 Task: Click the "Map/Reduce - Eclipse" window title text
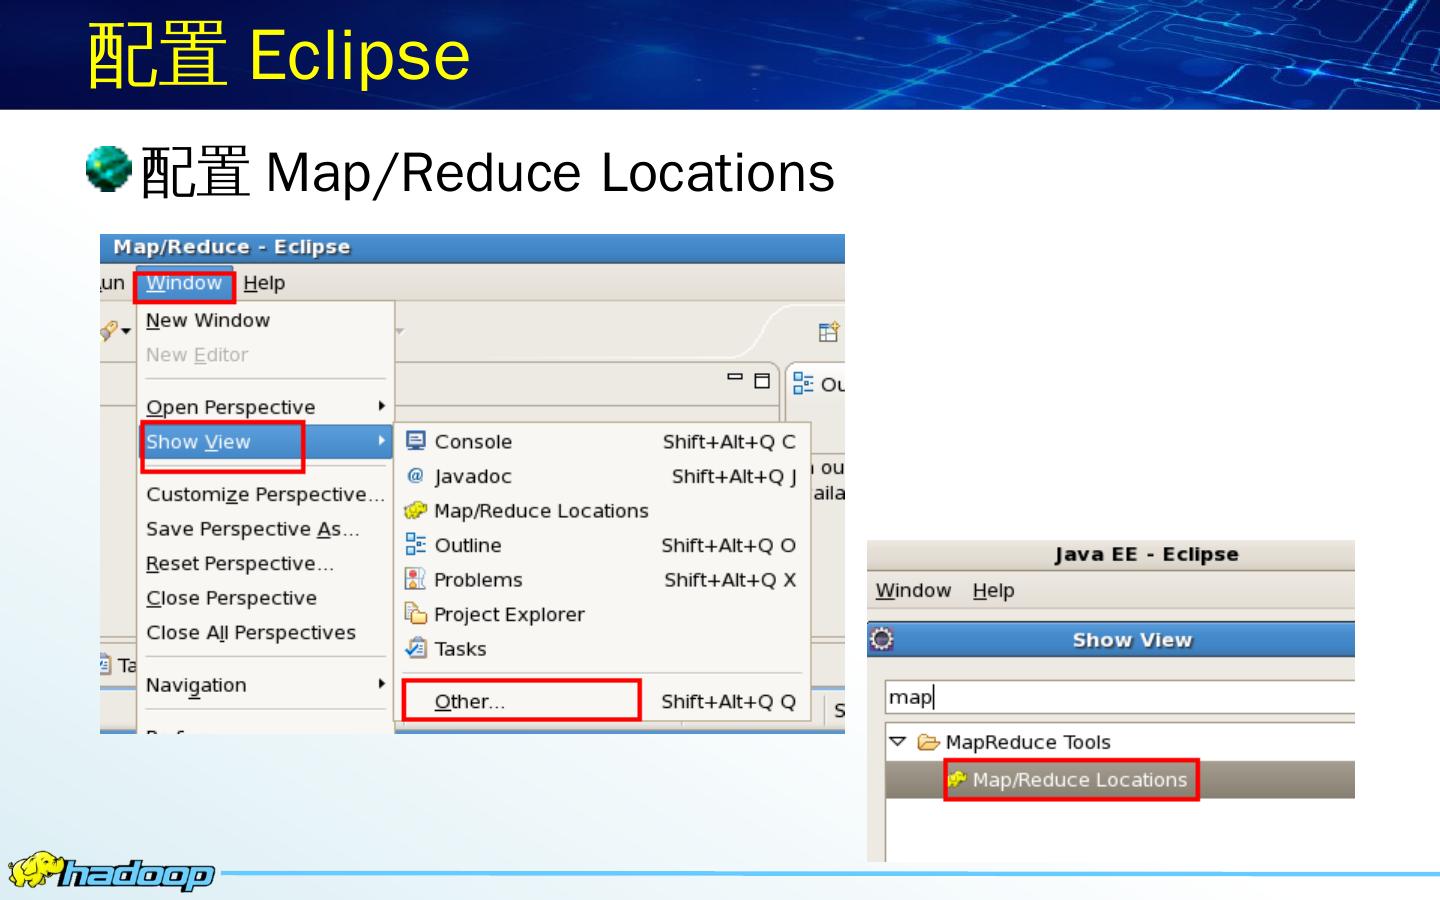232,247
